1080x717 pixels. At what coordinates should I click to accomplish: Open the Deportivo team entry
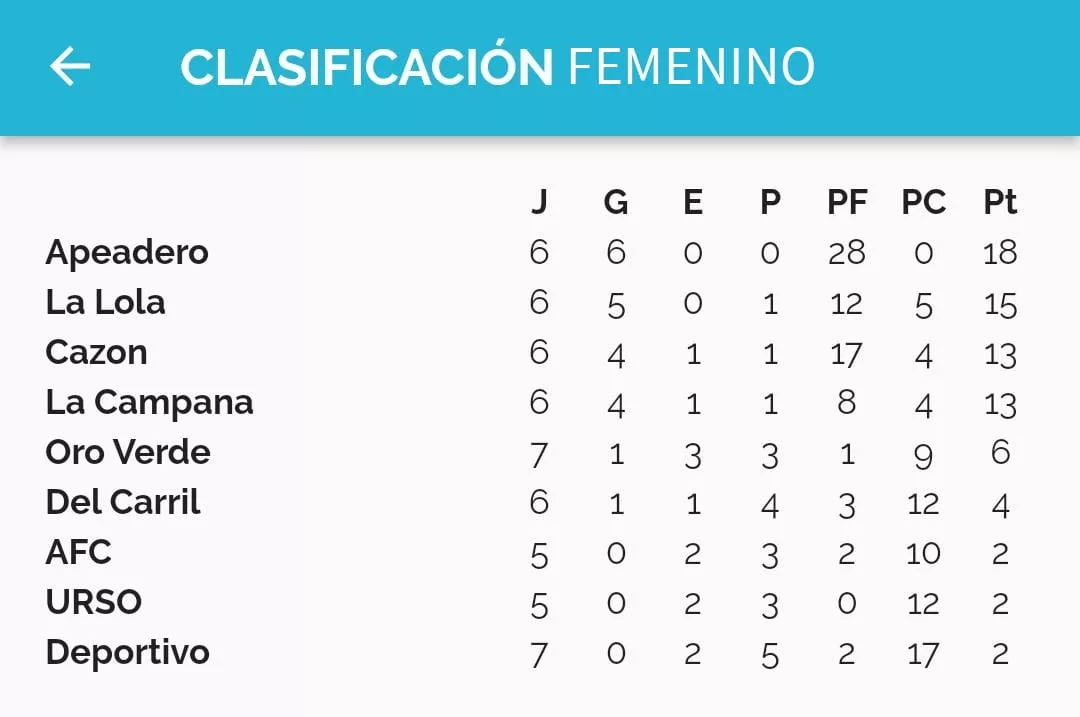click(127, 652)
